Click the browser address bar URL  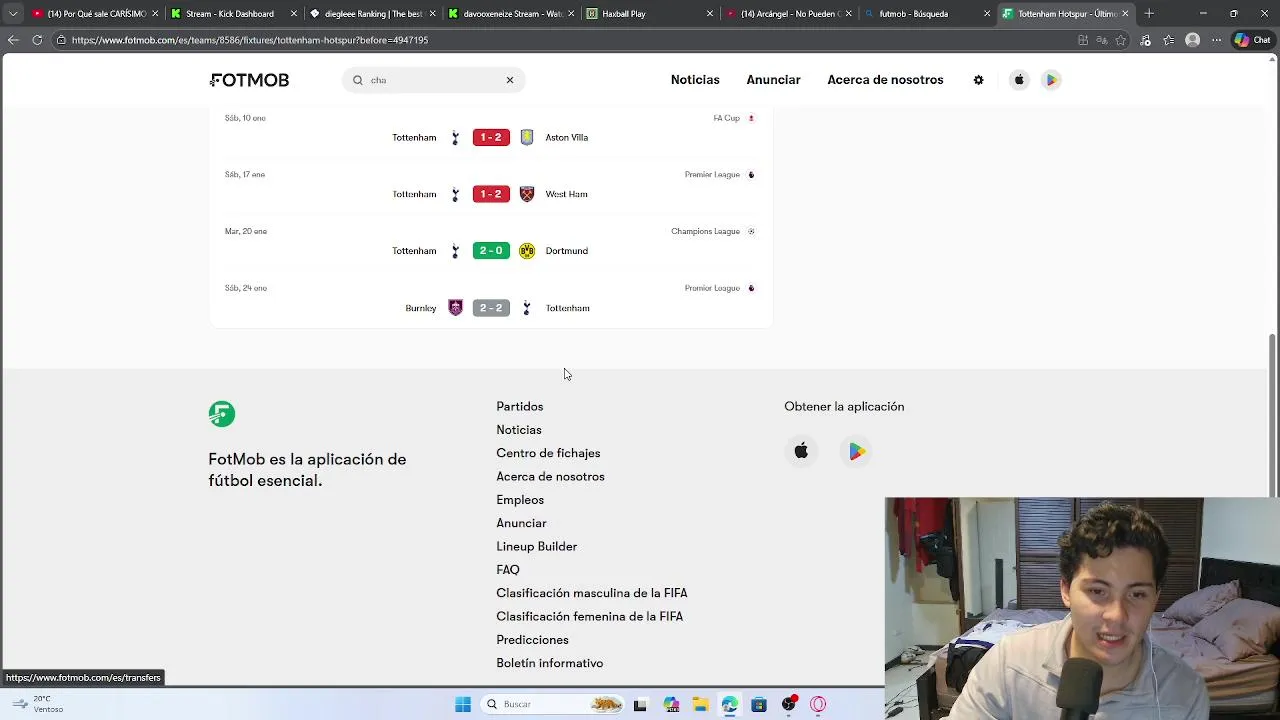(x=250, y=40)
